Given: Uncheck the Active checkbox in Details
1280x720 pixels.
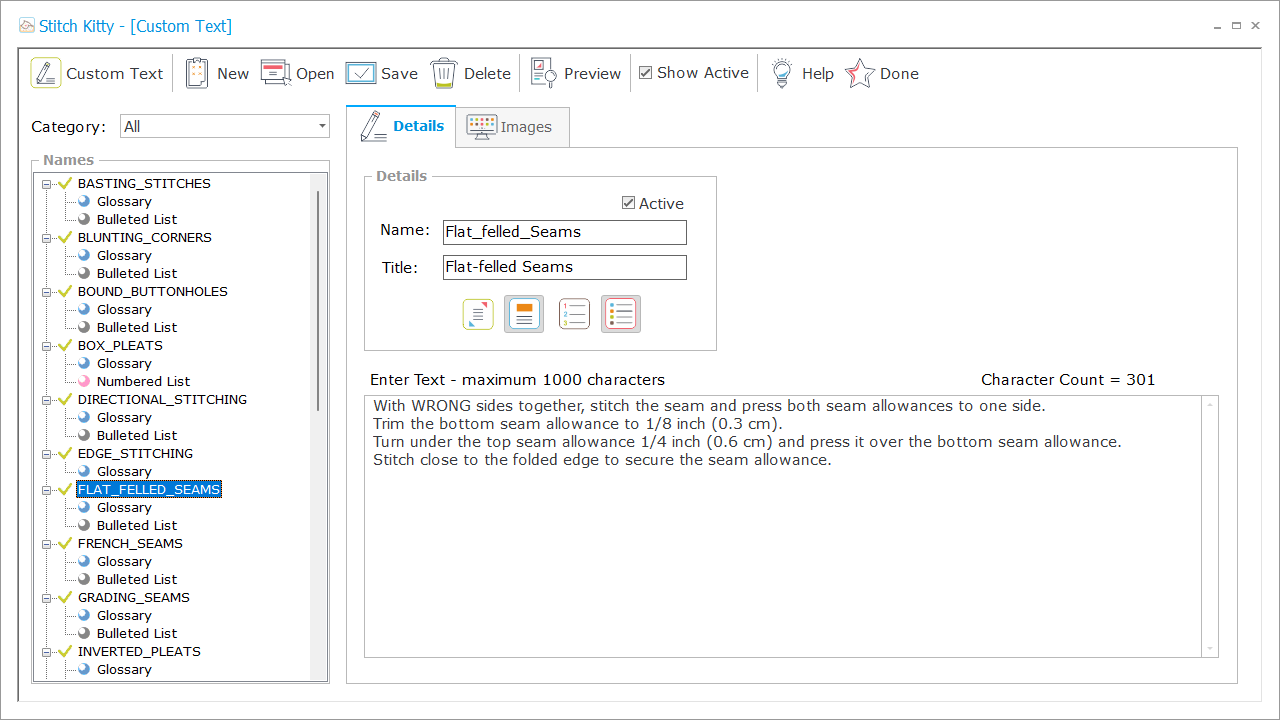Looking at the screenshot, I should pyautogui.click(x=629, y=203).
